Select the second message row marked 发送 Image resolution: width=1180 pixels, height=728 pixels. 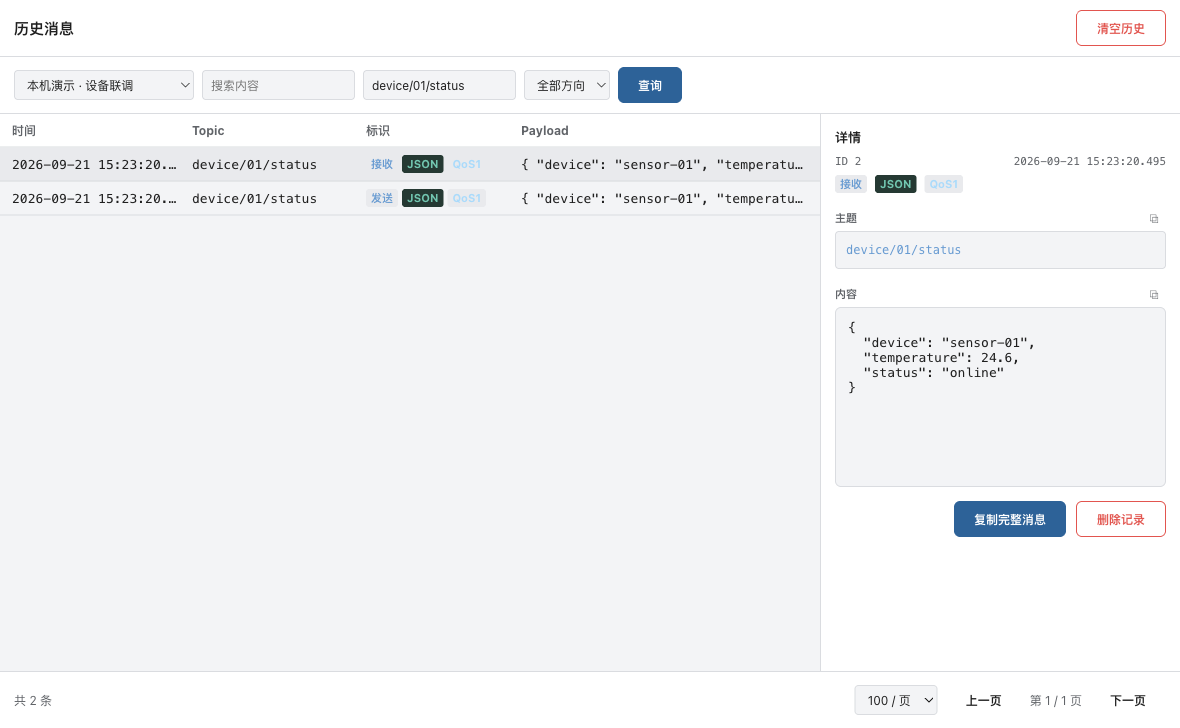pyautogui.click(x=410, y=198)
